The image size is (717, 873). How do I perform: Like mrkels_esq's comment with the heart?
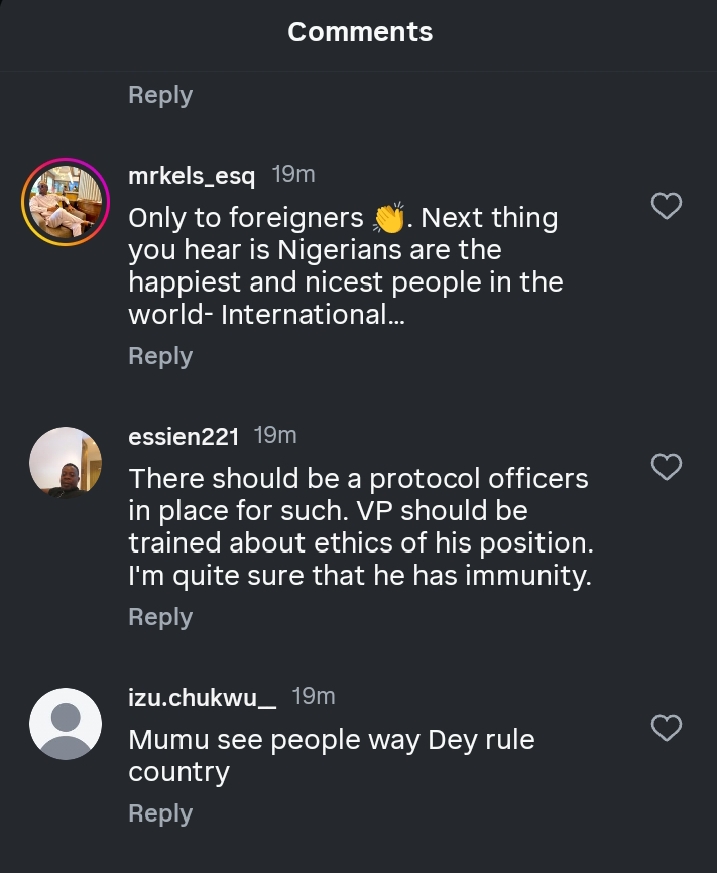(x=666, y=206)
